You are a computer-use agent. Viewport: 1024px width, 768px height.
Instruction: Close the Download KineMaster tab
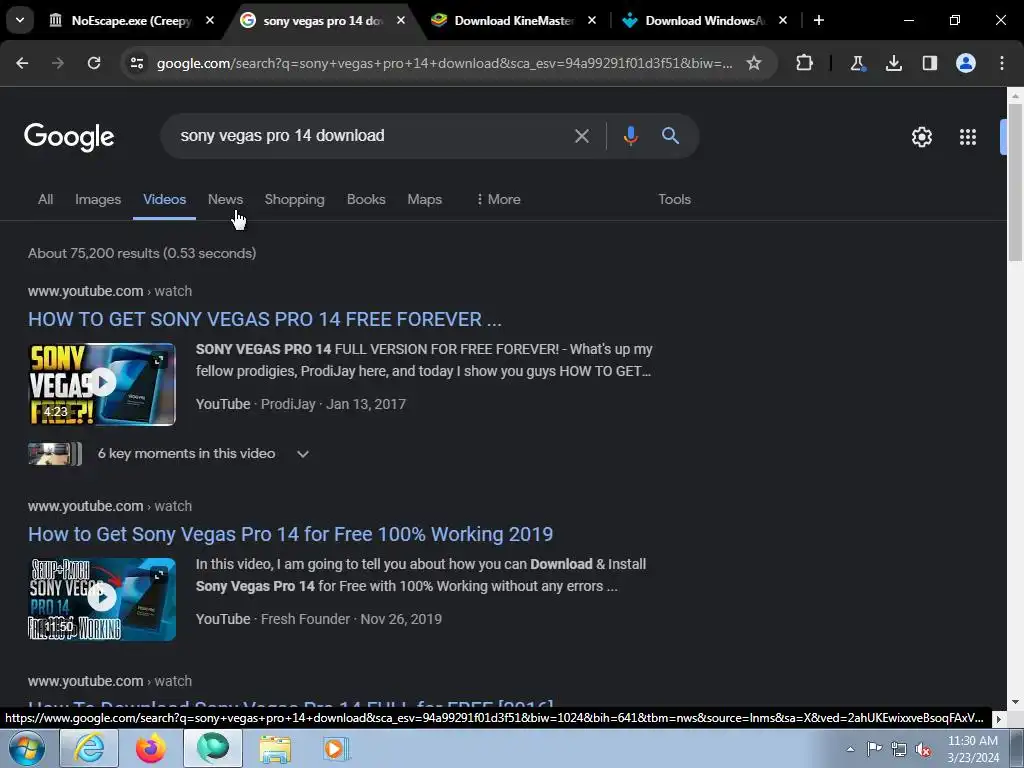[x=592, y=20]
